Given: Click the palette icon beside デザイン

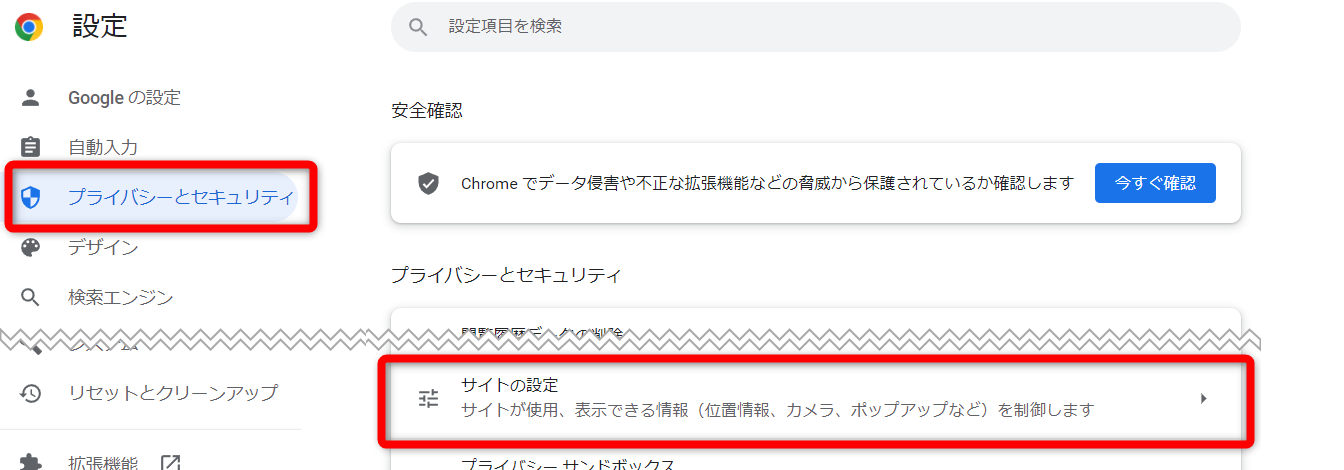Looking at the screenshot, I should (31, 247).
